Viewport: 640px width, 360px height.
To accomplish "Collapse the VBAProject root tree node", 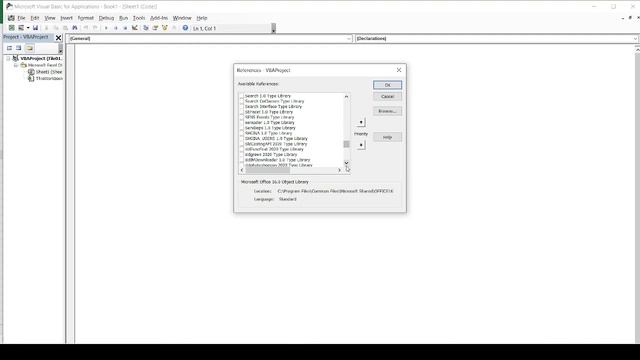I will (x=8, y=58).
